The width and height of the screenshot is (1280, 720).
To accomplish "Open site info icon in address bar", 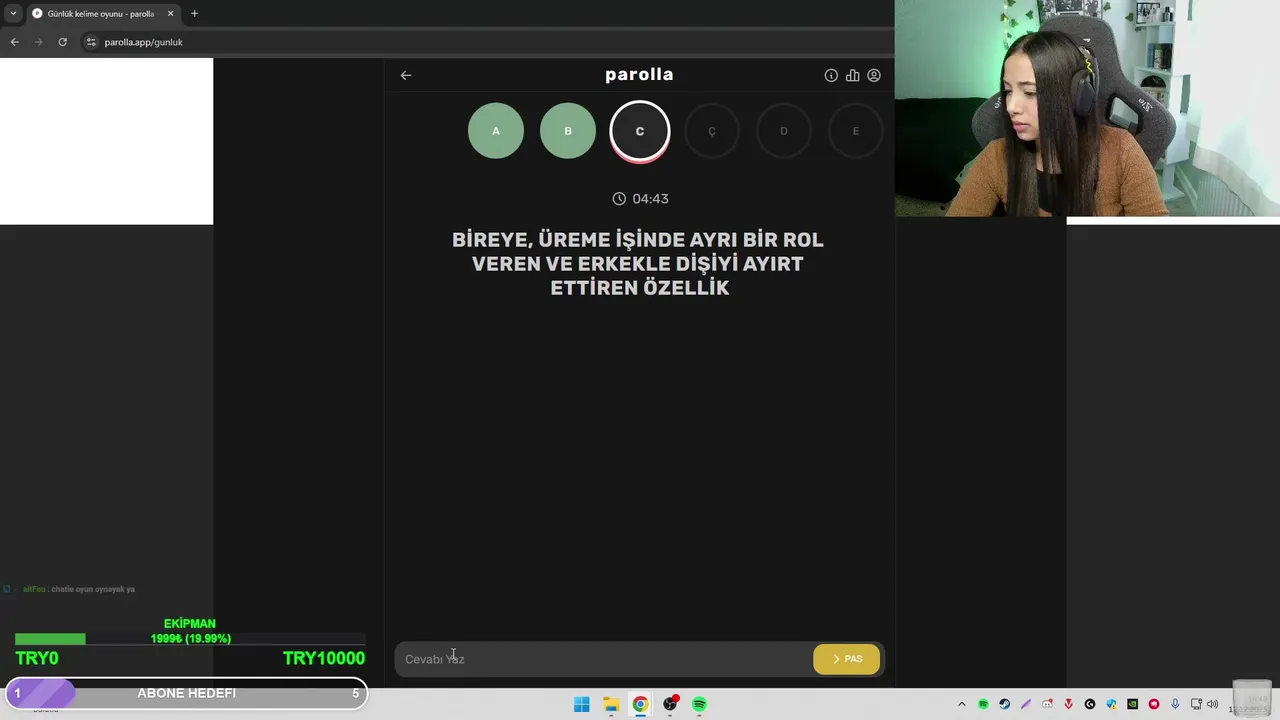I will coord(91,42).
